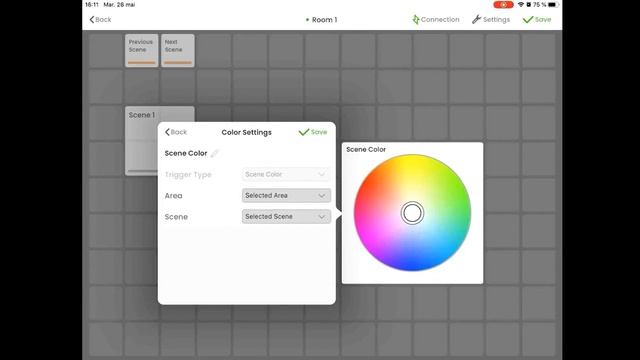Select the Scene 1 tile
Image resolution: width=640 pixels, height=360 pixels.
point(142,141)
